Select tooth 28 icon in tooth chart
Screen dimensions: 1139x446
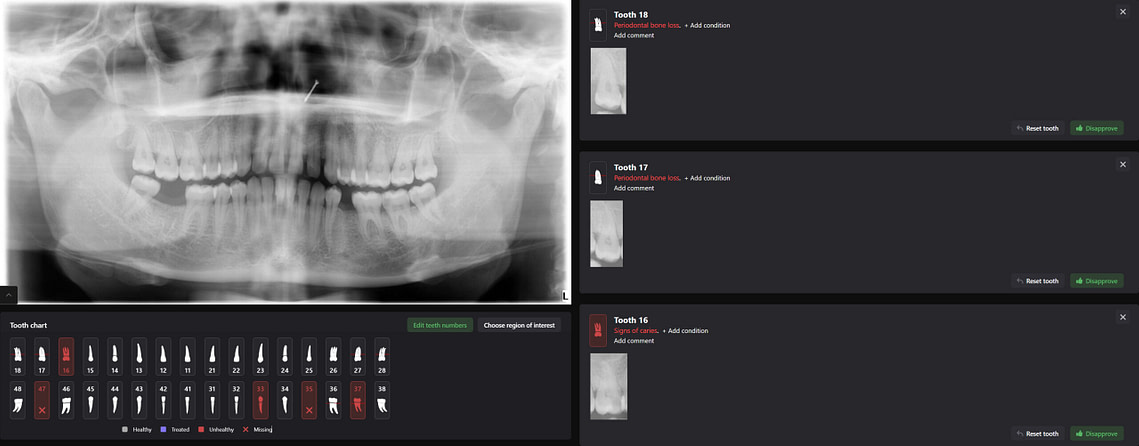coord(382,357)
